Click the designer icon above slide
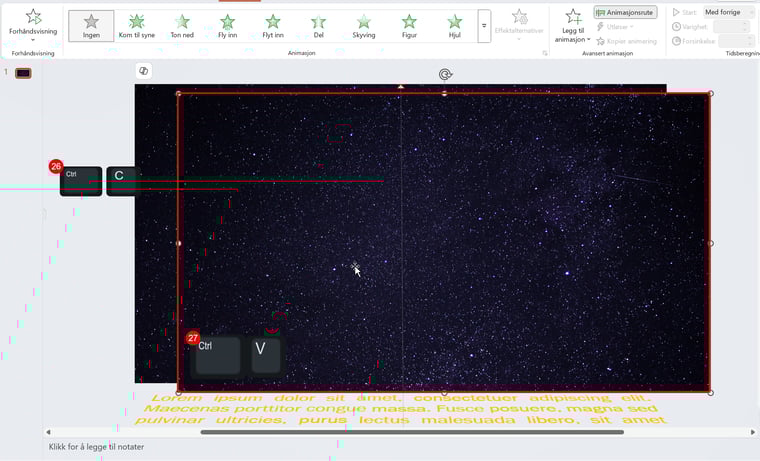Screen dimensions: 760x461 (143, 71)
